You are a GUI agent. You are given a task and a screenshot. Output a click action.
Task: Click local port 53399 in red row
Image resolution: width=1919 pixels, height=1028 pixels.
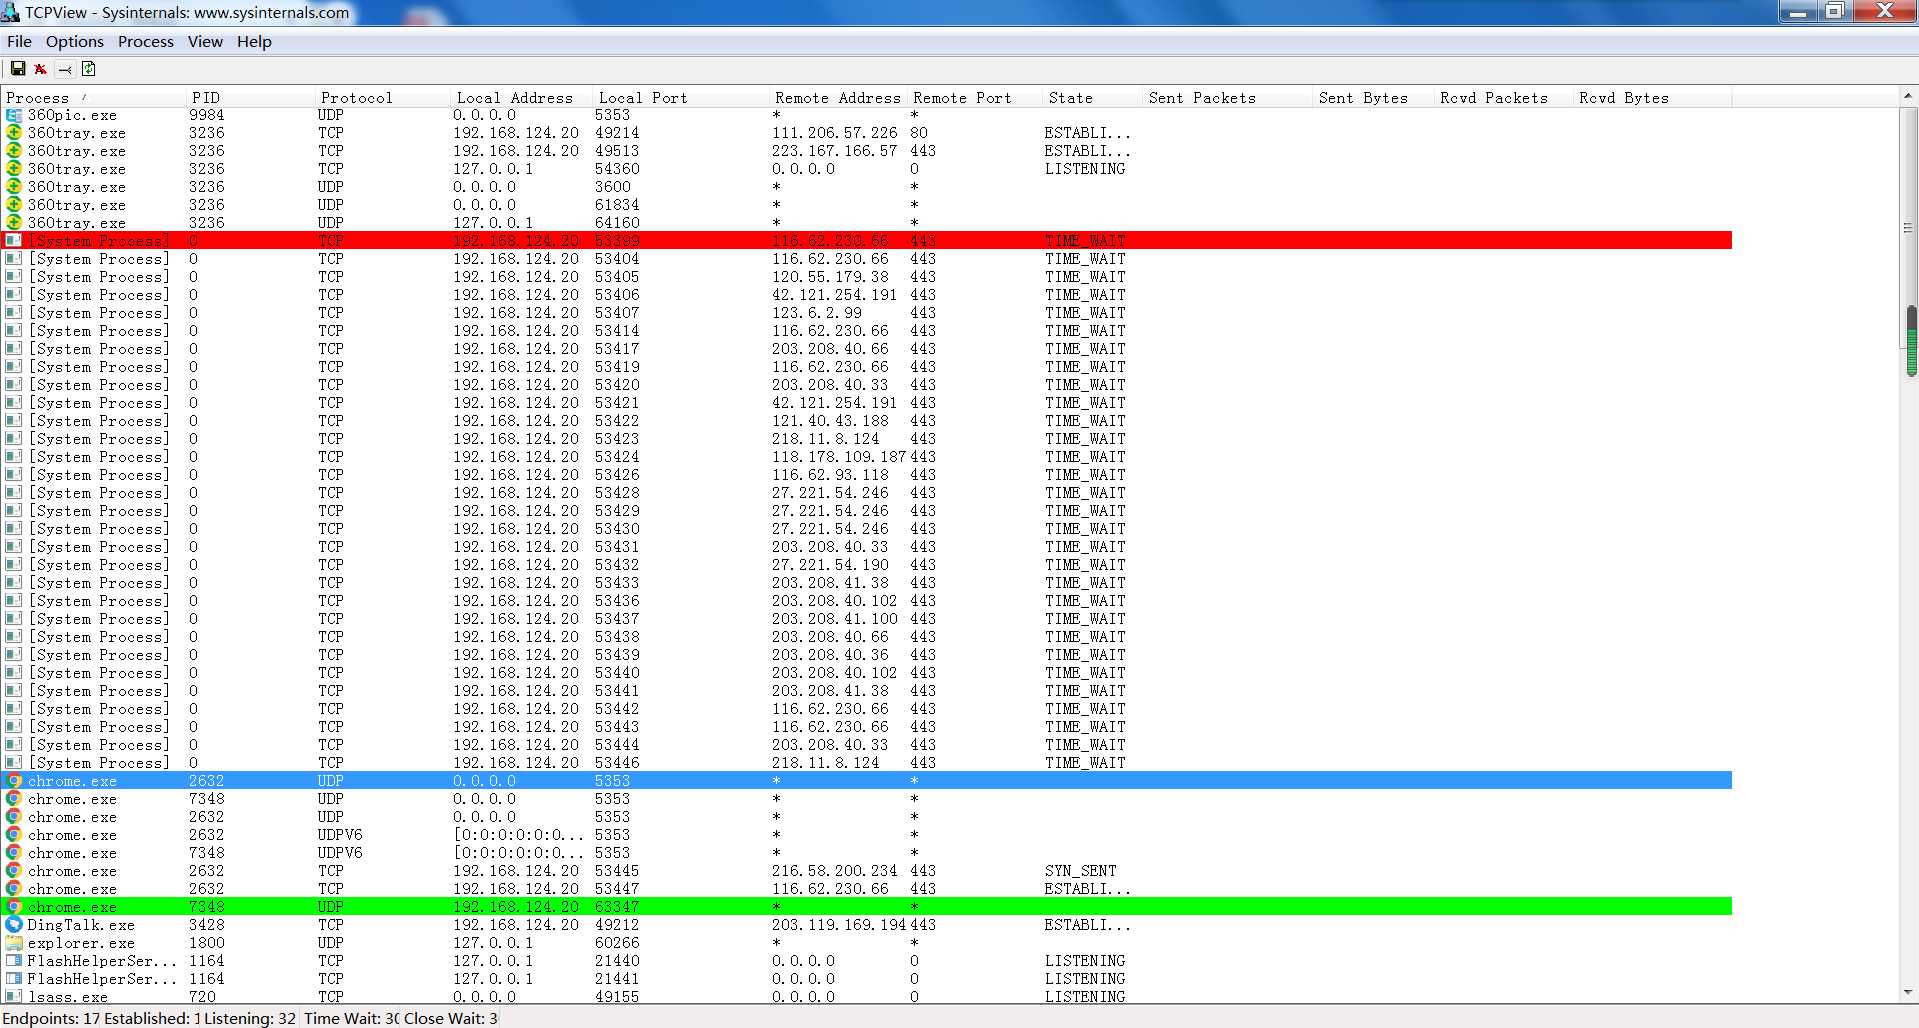(x=617, y=241)
